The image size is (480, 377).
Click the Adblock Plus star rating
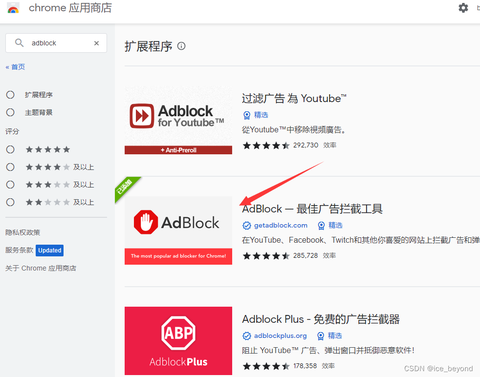(x=266, y=366)
